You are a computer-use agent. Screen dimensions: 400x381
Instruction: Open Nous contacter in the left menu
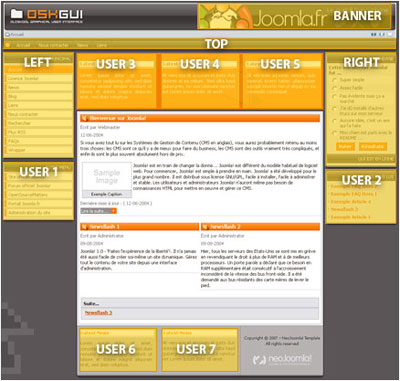coord(39,114)
